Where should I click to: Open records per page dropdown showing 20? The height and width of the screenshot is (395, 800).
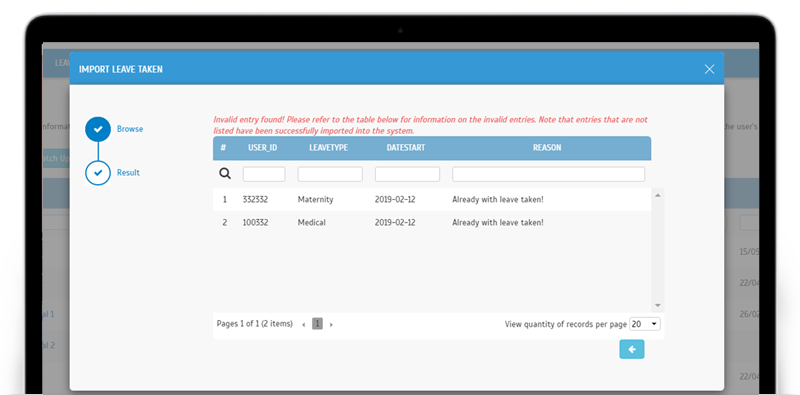[645, 324]
